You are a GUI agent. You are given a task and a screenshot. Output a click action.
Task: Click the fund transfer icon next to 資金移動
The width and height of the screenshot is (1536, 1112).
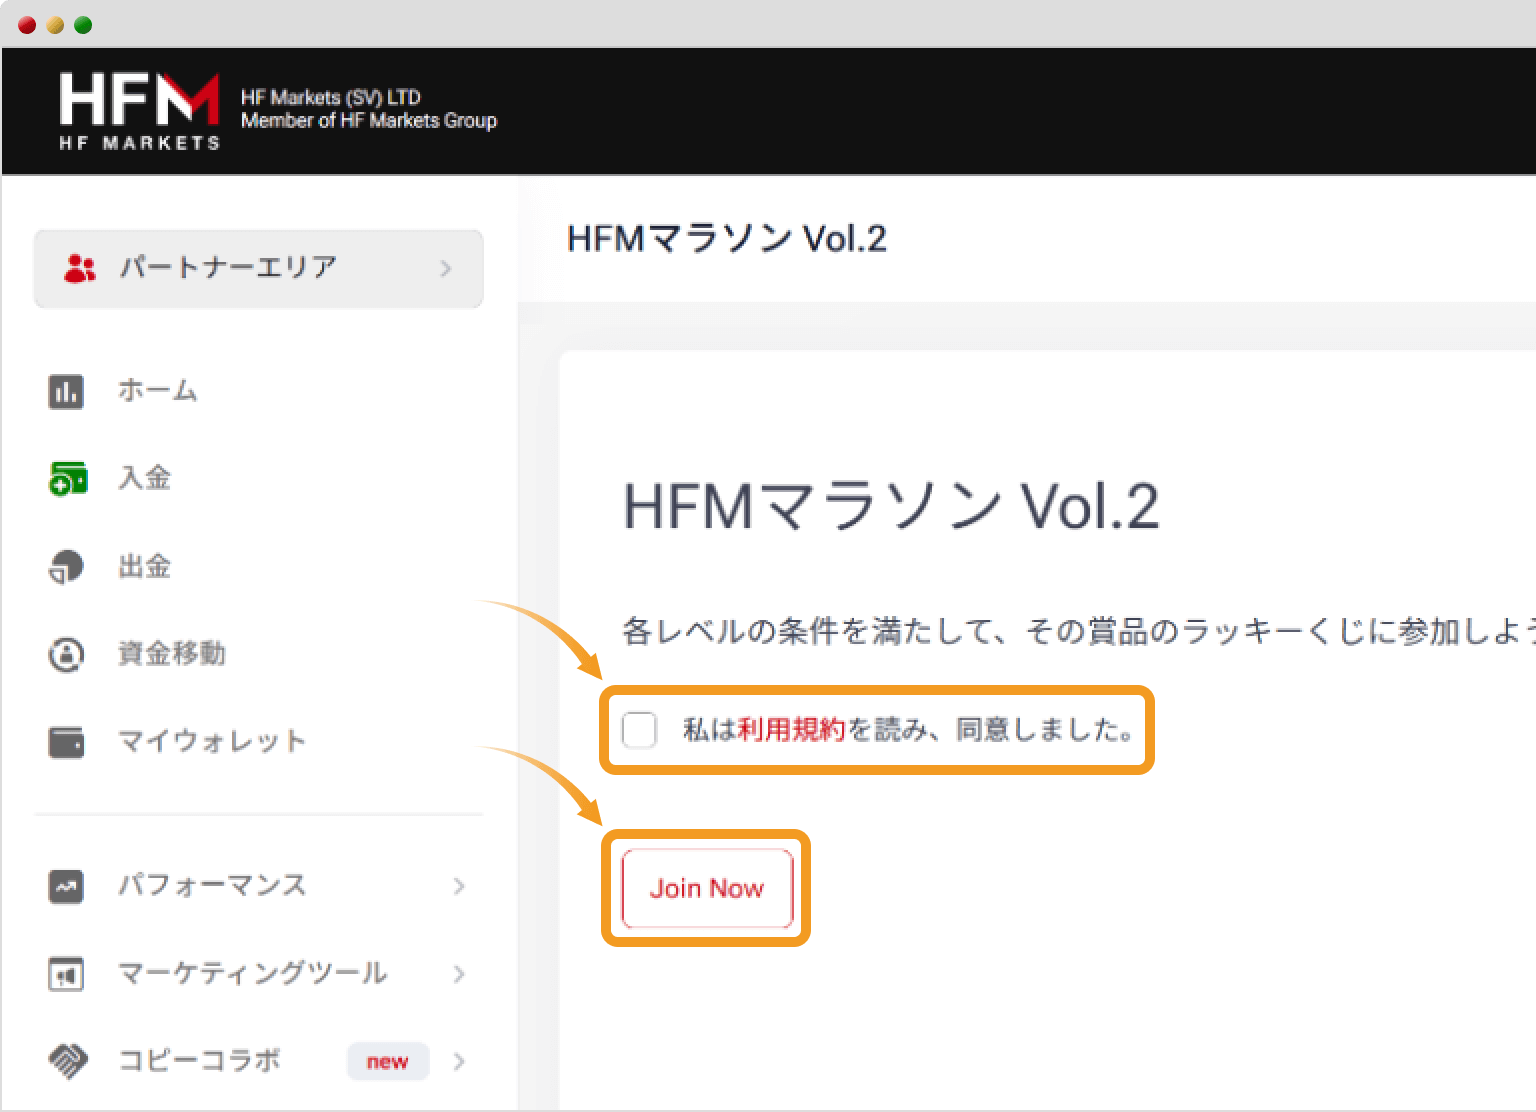pyautogui.click(x=66, y=655)
